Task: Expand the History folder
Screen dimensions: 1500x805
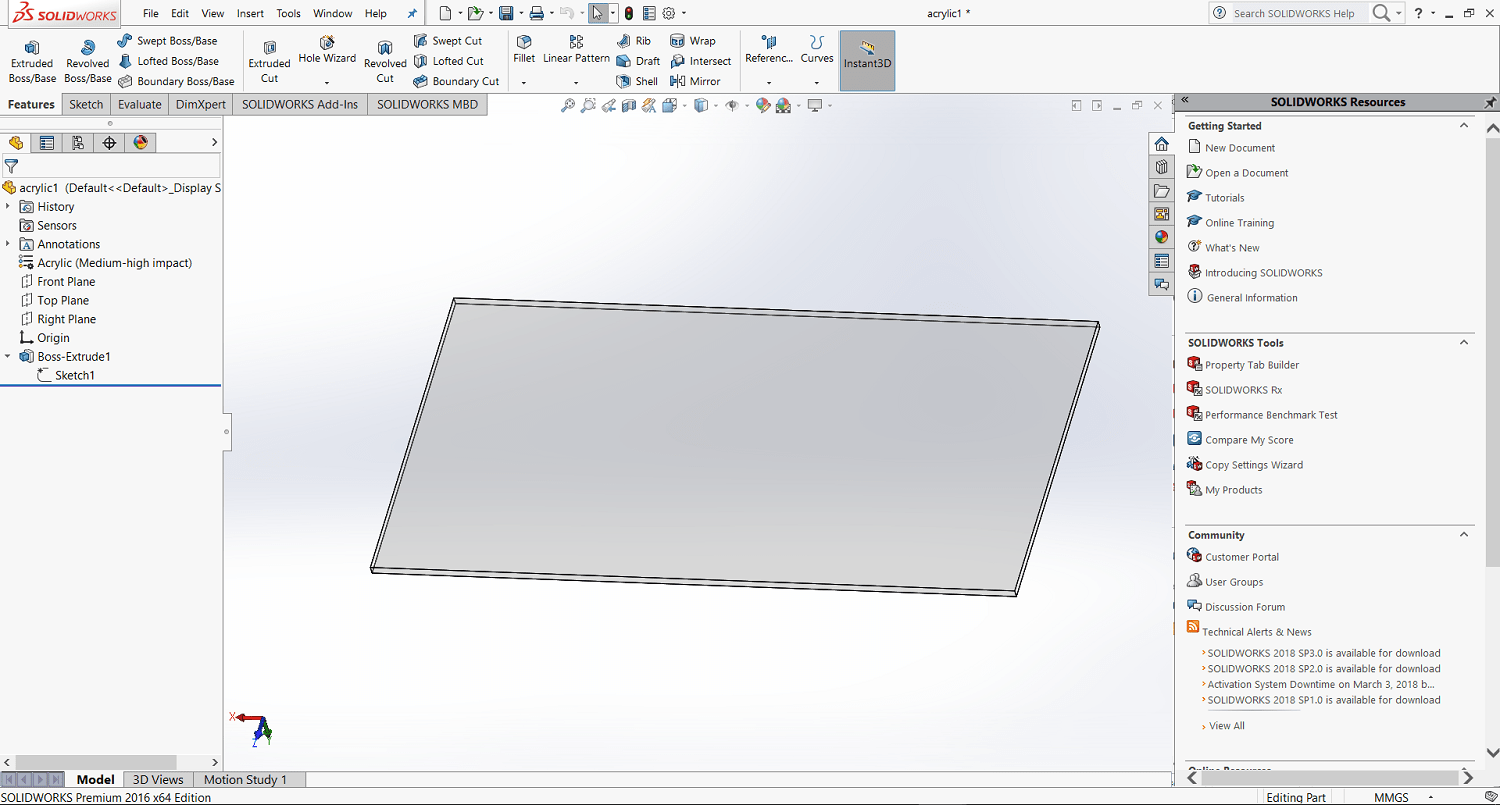Action: point(8,206)
